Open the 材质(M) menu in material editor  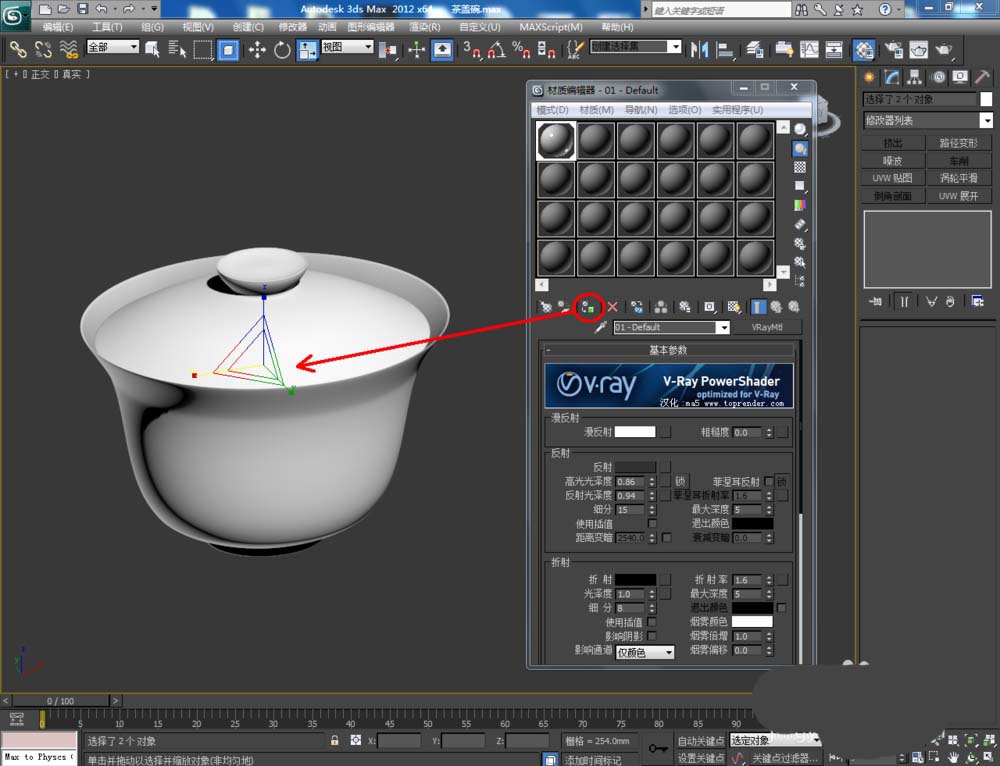[596, 110]
